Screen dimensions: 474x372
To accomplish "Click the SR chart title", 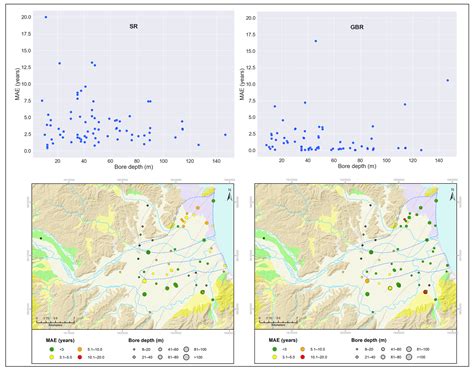I will point(133,26).
